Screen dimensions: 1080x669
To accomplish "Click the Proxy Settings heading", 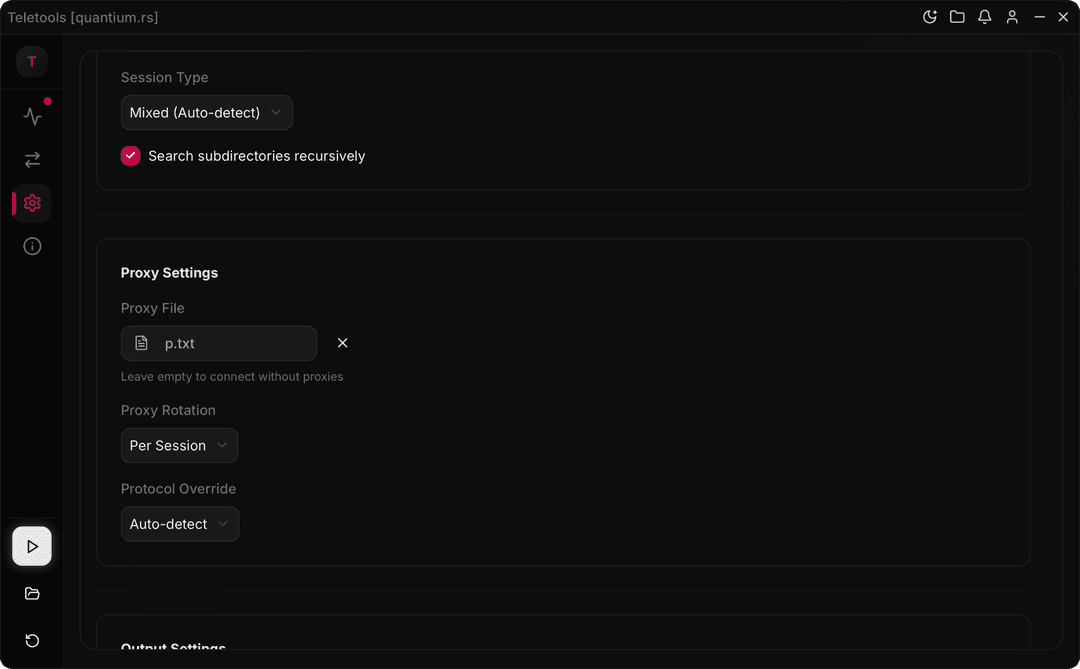I will [x=169, y=273].
